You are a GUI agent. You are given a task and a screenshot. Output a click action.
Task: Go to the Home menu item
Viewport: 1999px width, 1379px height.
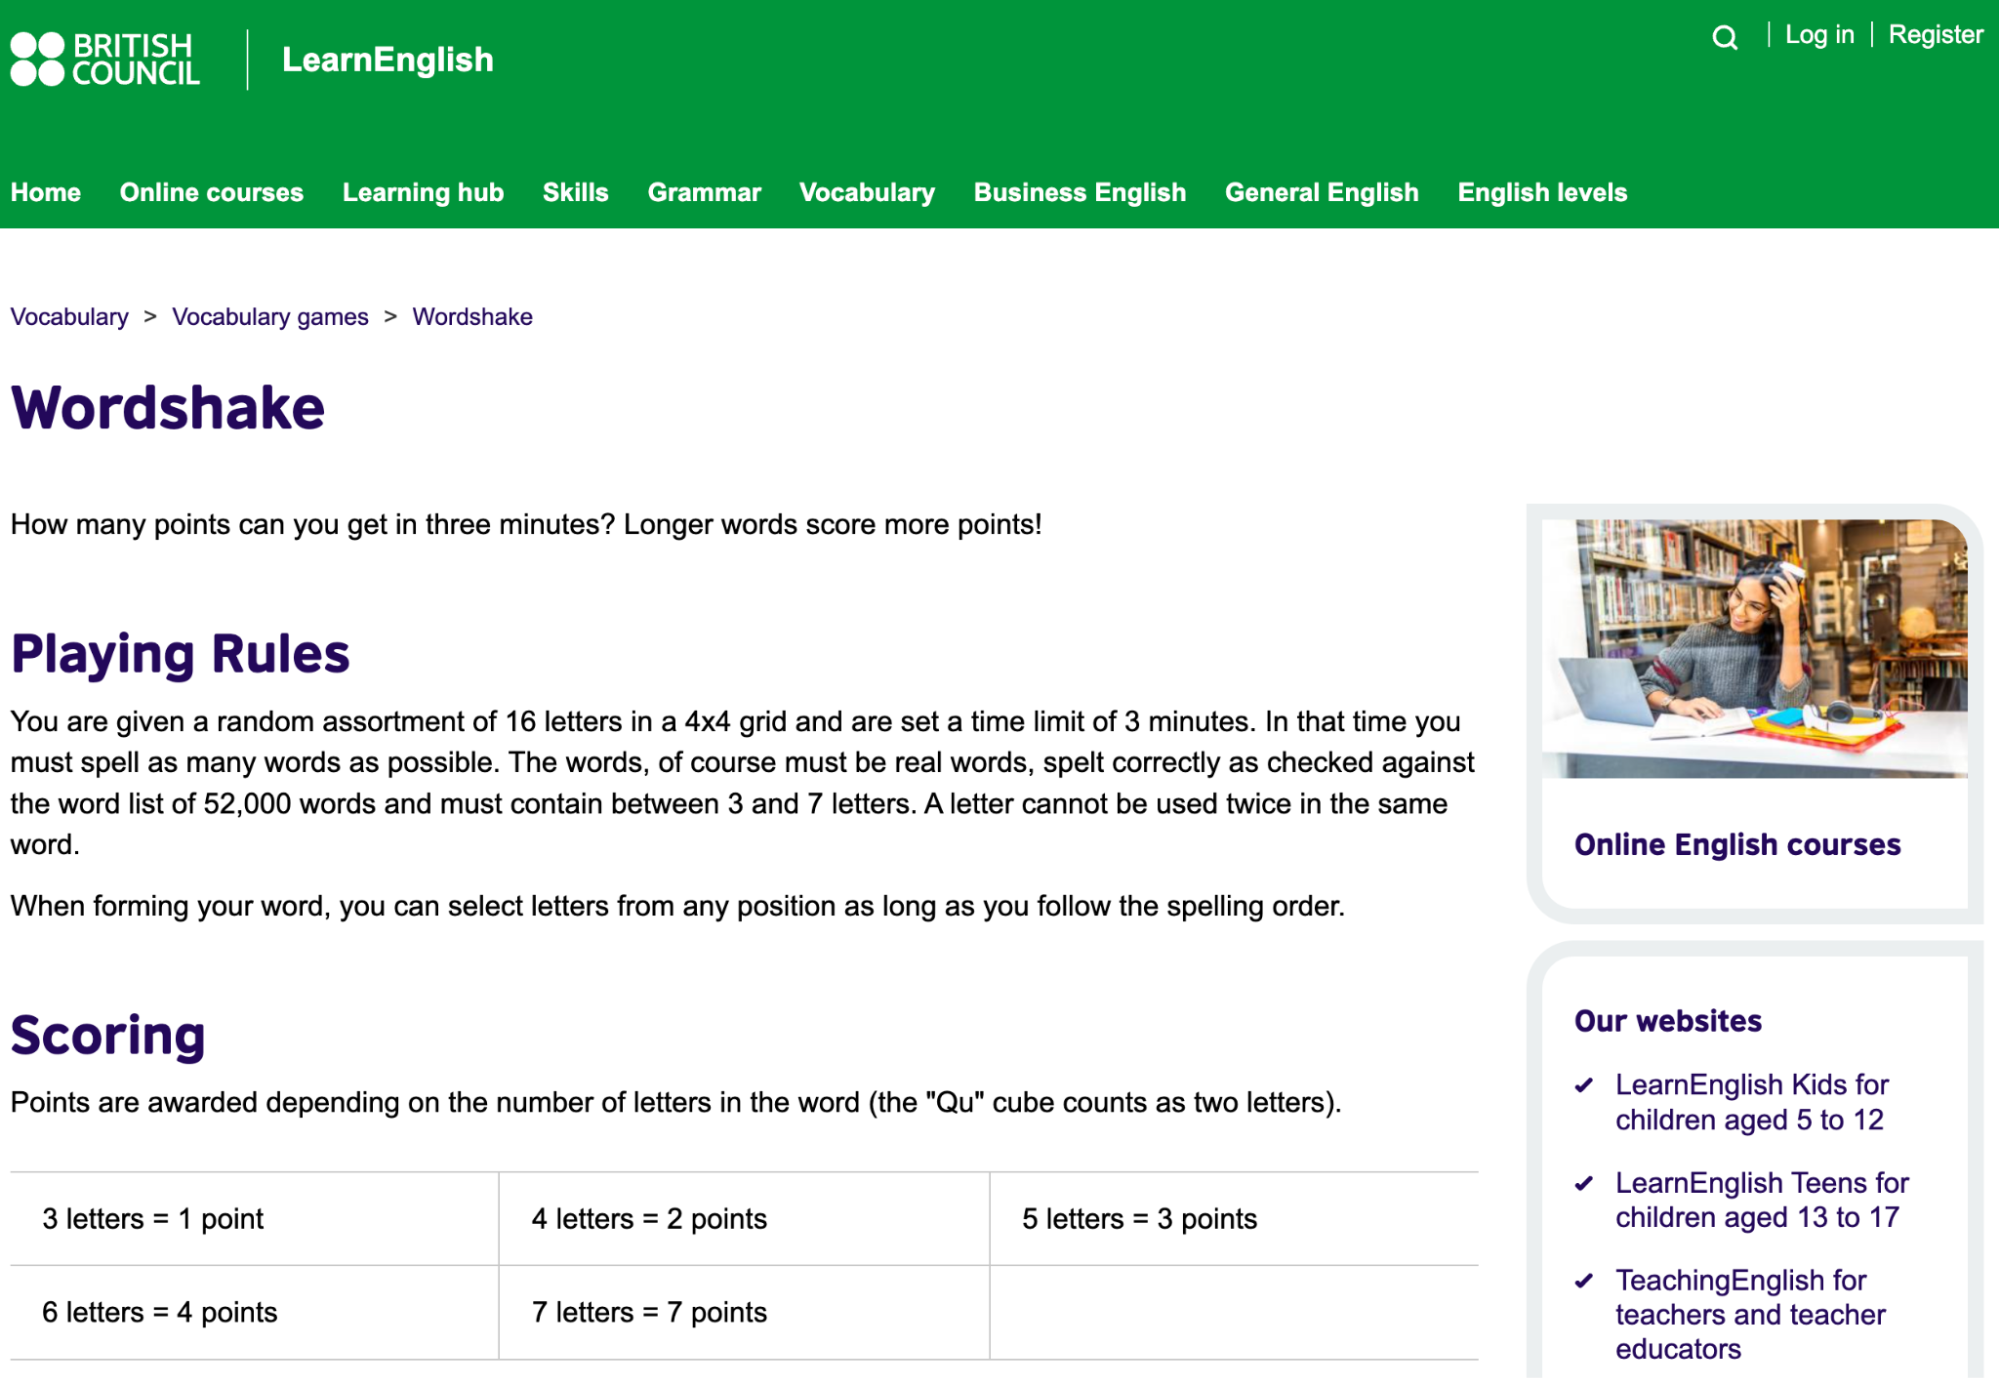46,192
